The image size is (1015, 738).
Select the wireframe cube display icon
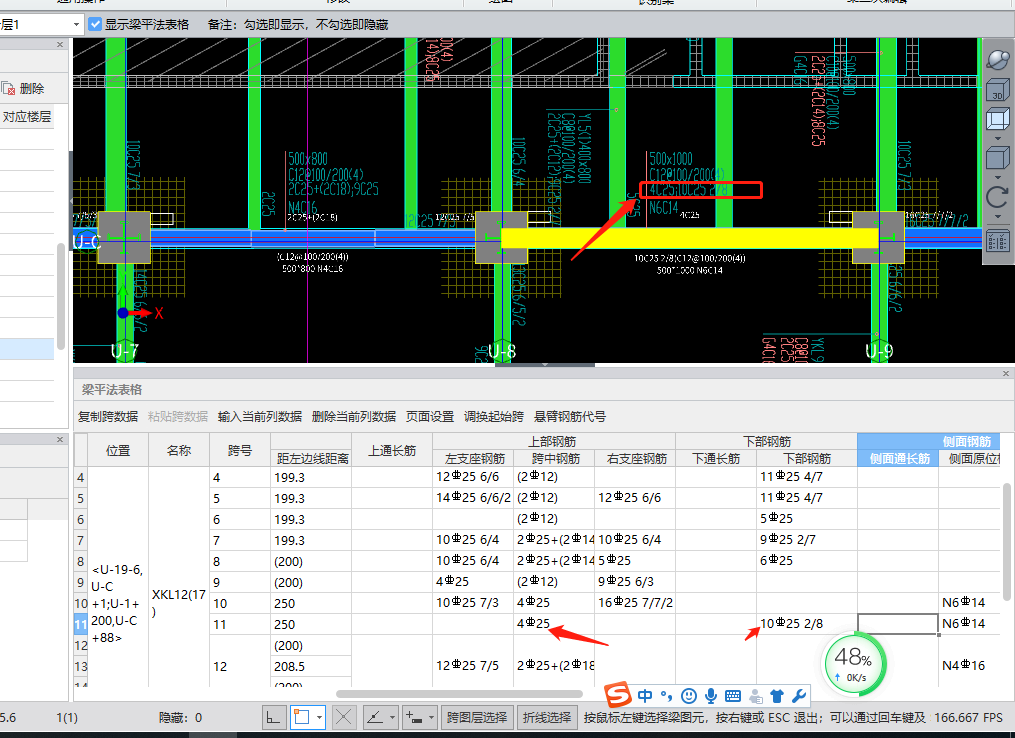tap(998, 120)
